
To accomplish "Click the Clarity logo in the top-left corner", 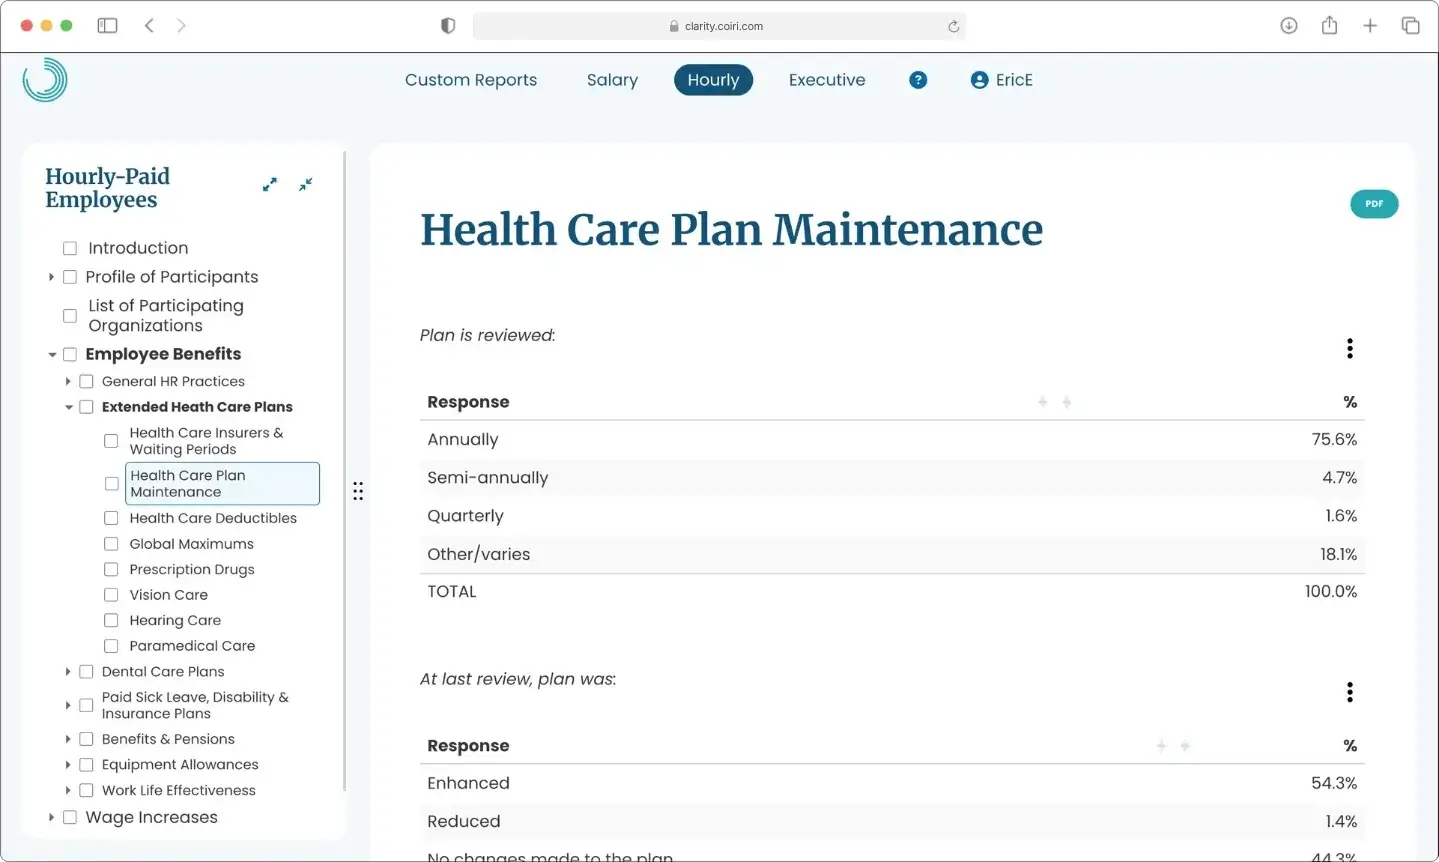I will 46,79.
